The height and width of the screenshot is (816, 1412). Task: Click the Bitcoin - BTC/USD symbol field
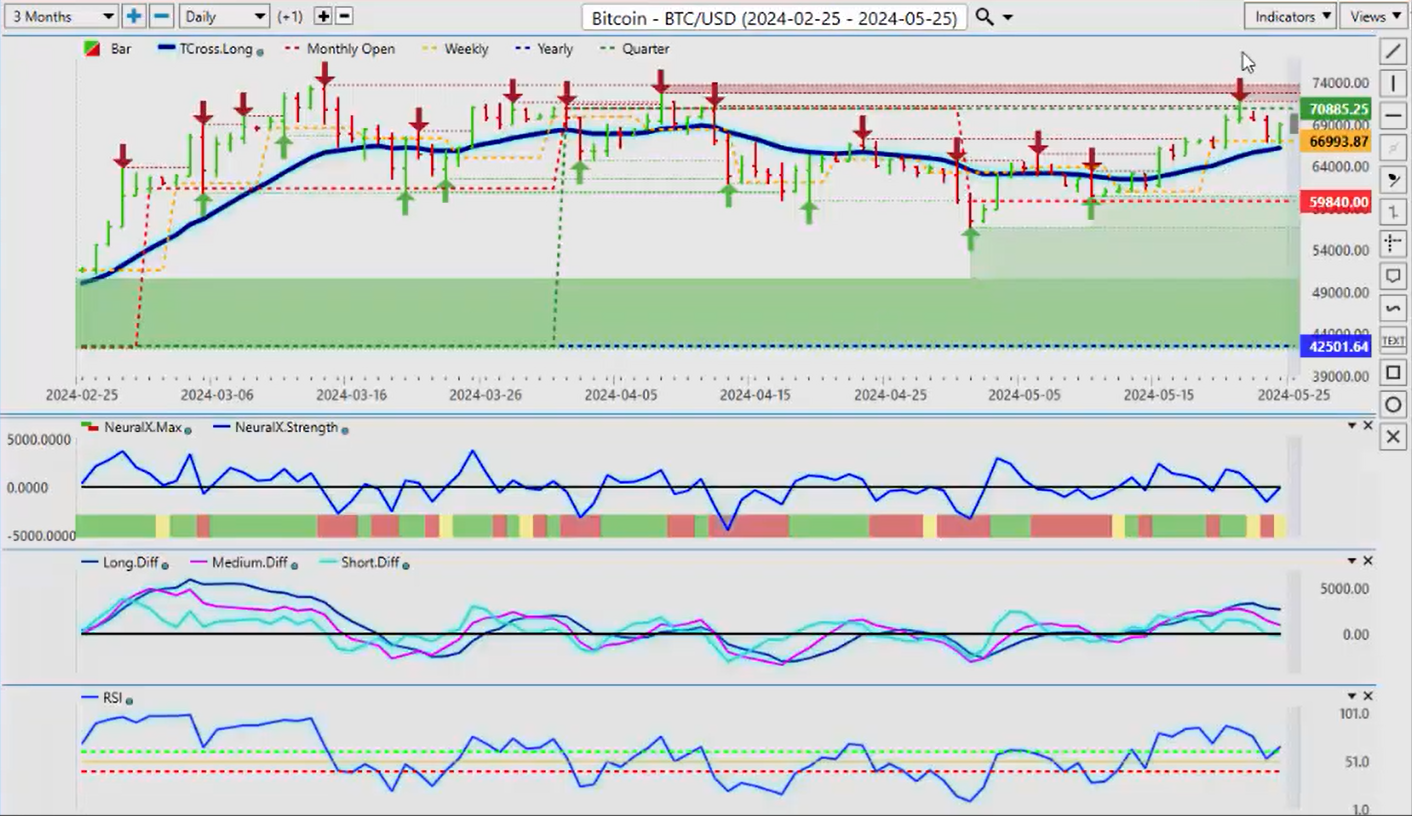(775, 18)
